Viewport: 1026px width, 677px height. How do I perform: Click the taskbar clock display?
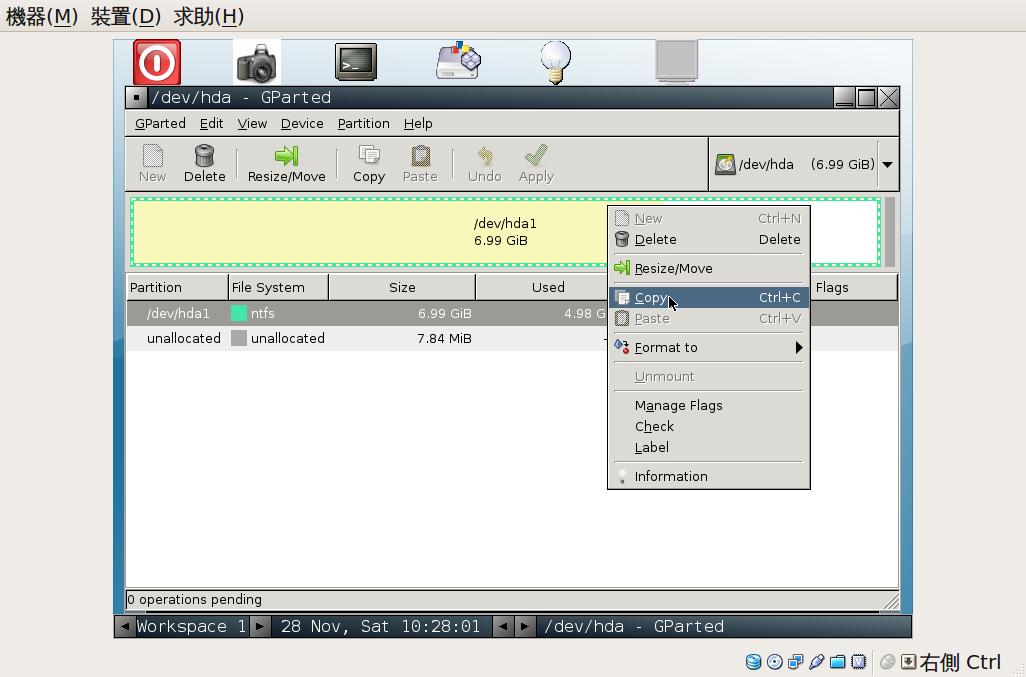click(380, 627)
